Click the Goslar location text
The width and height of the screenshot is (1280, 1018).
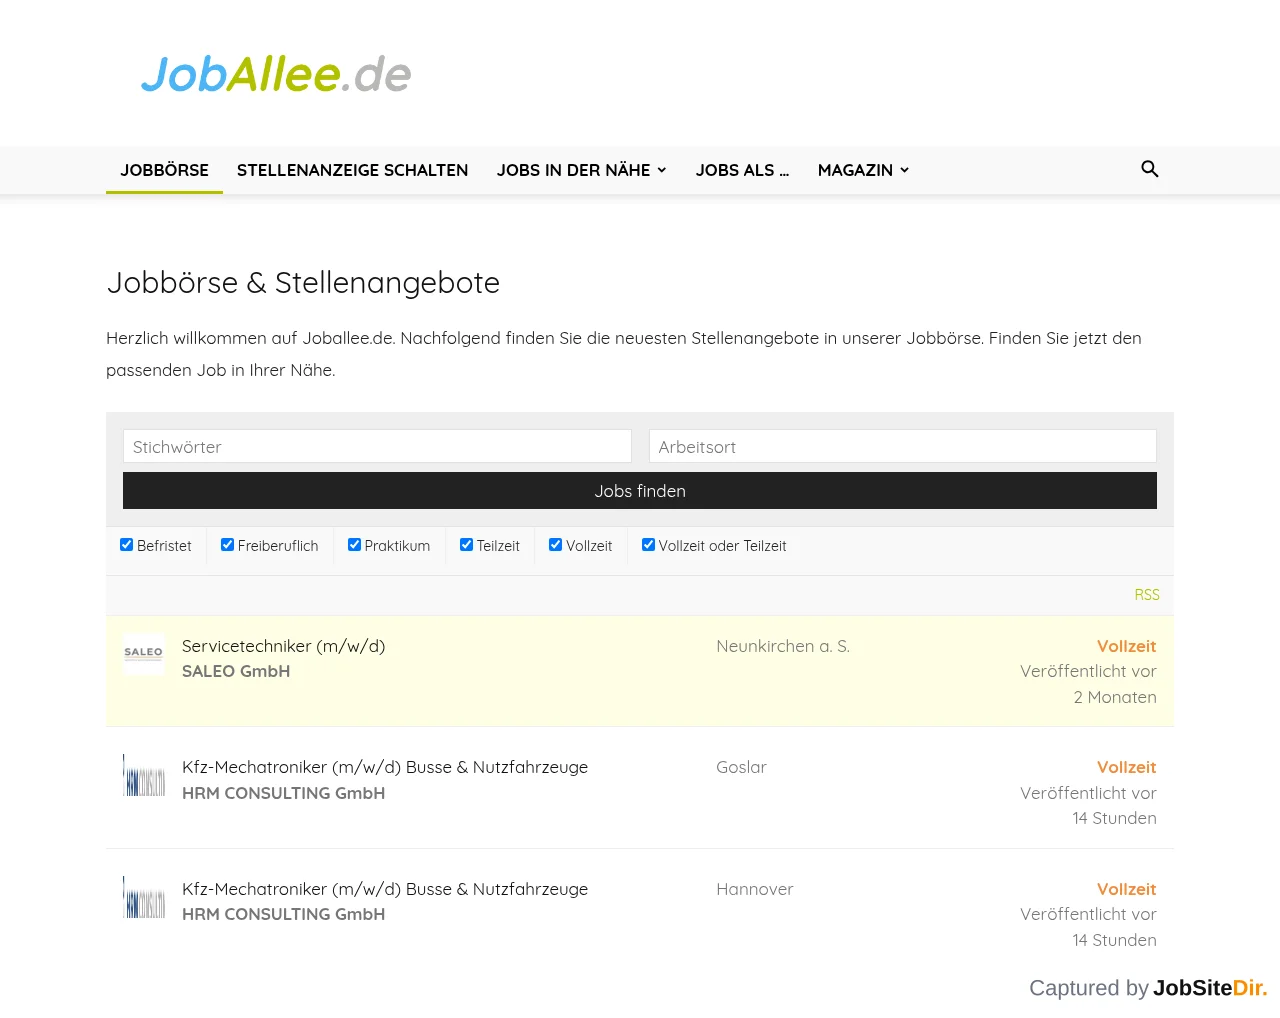tap(741, 767)
